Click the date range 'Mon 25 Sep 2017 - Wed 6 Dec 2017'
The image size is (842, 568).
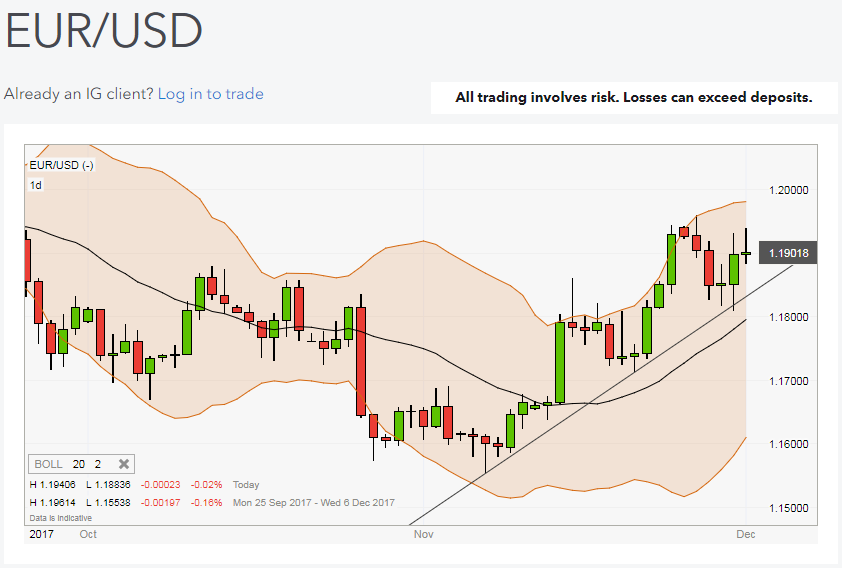point(314,503)
